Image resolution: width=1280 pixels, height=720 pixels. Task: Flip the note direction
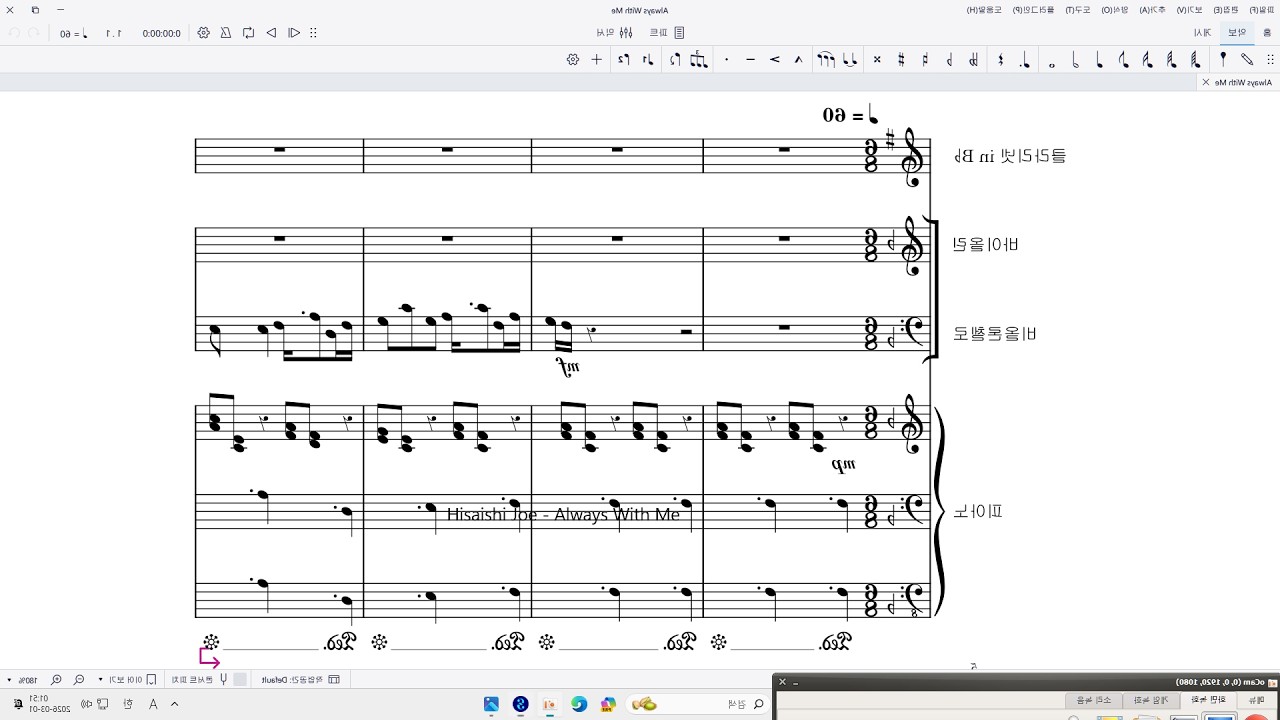coord(675,59)
